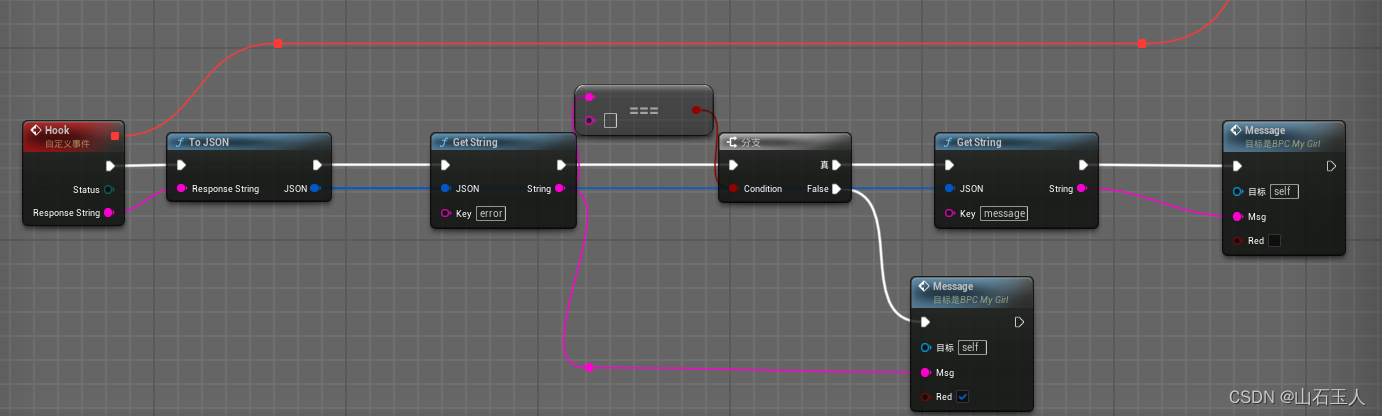Click the Branch (分支) node icon

tap(732, 142)
